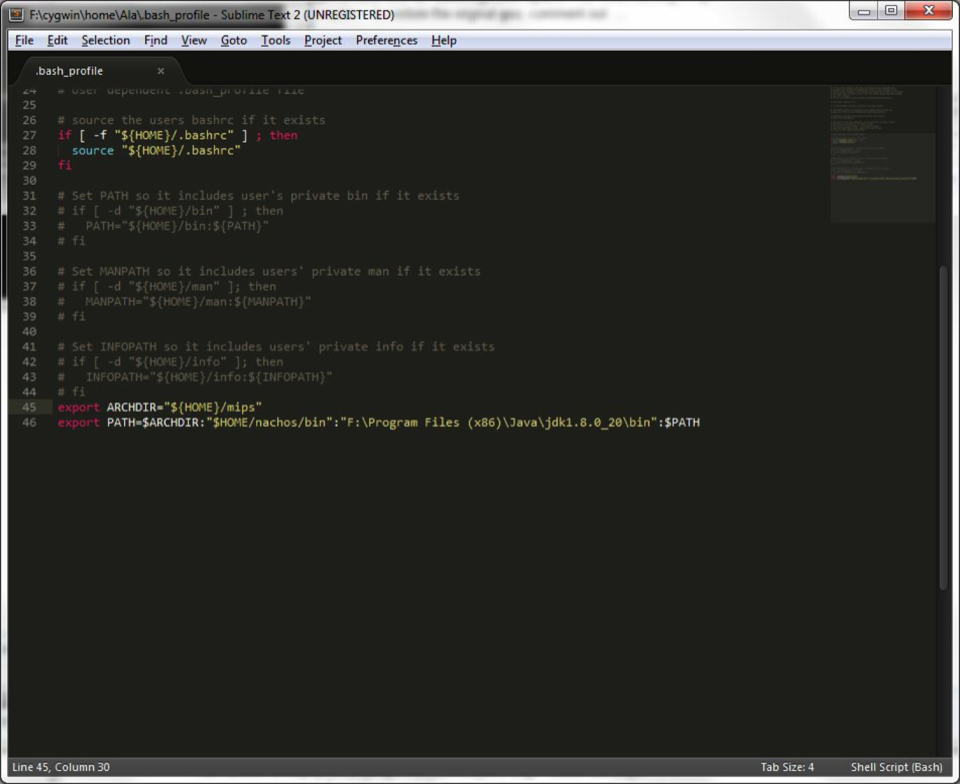
Task: Minimize the Sublime Text window
Action: pos(864,11)
